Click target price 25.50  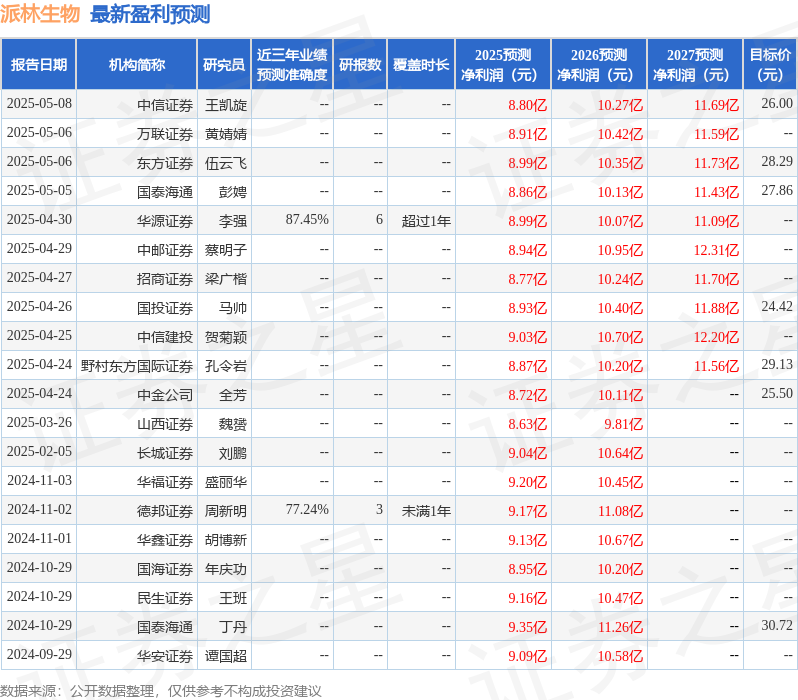point(777,394)
